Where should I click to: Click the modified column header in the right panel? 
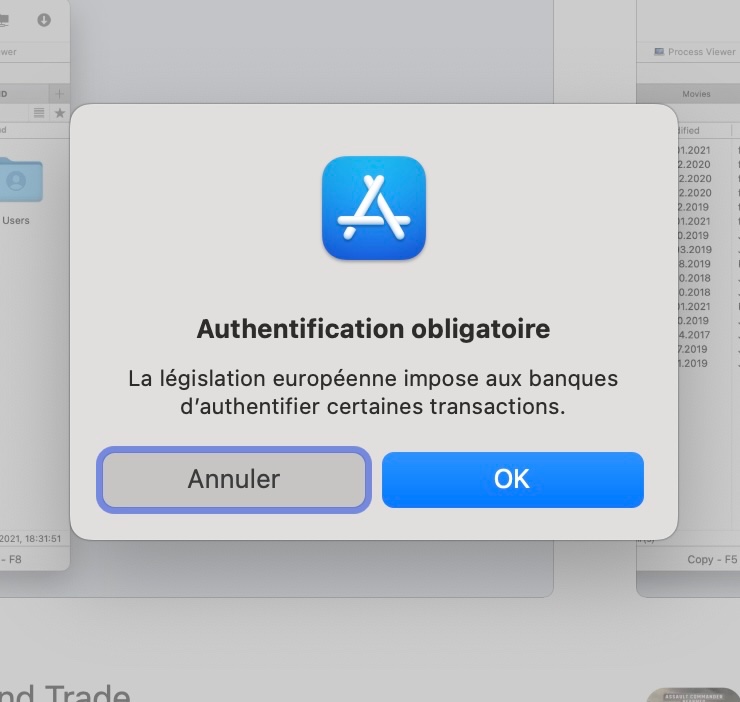click(689, 130)
